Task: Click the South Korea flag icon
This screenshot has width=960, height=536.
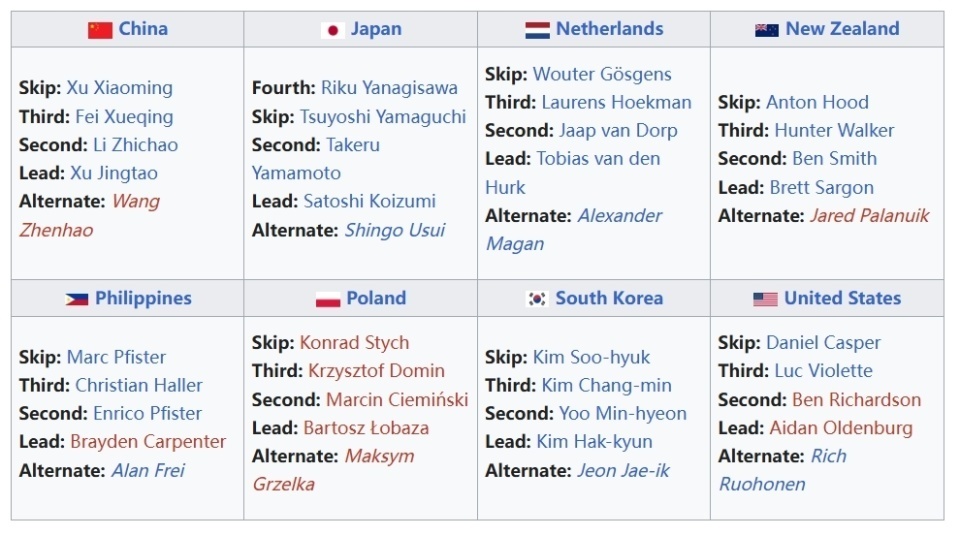Action: (537, 299)
